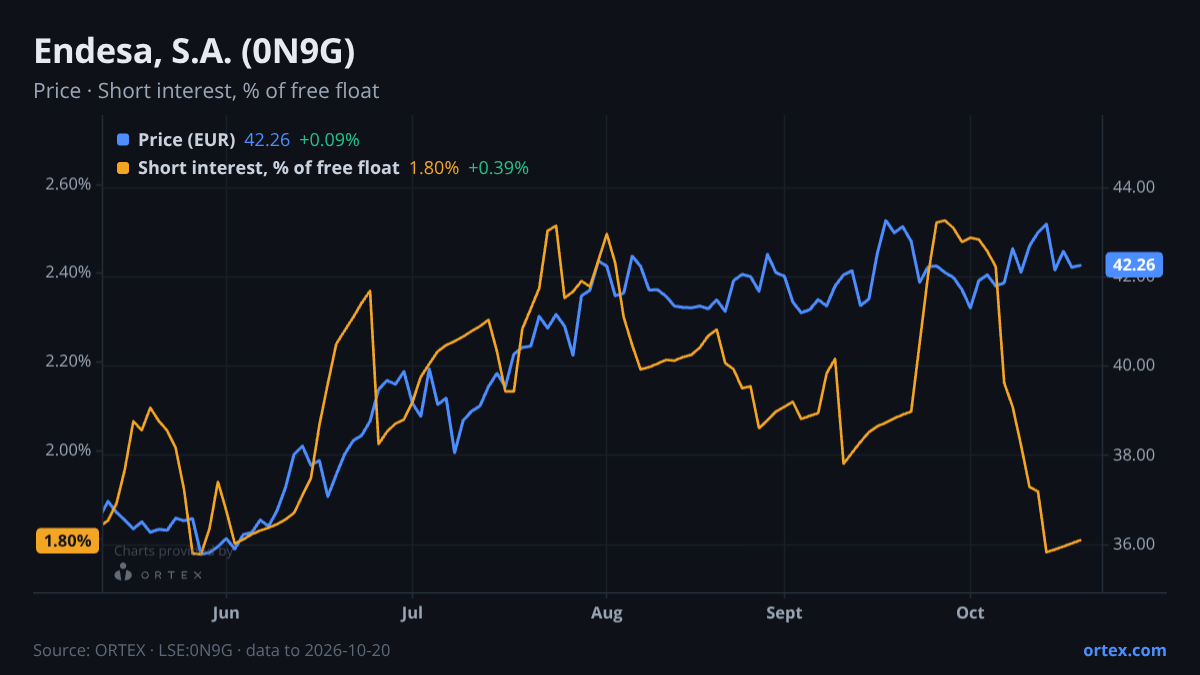
Task: Click the legend short interest value 1.80%
Action: pyautogui.click(x=434, y=168)
